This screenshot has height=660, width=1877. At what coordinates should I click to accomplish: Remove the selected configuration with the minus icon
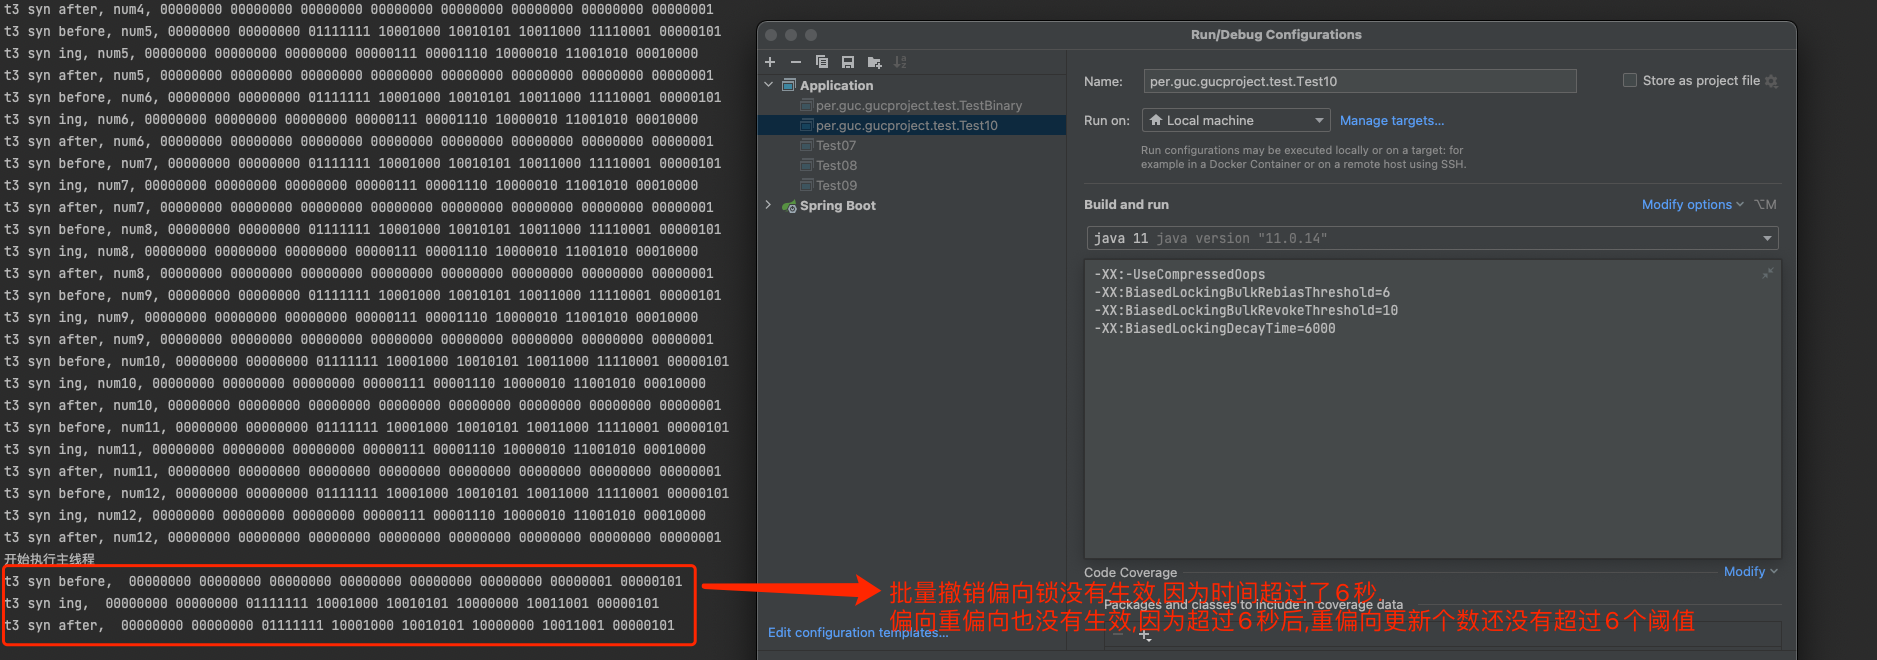tap(796, 62)
